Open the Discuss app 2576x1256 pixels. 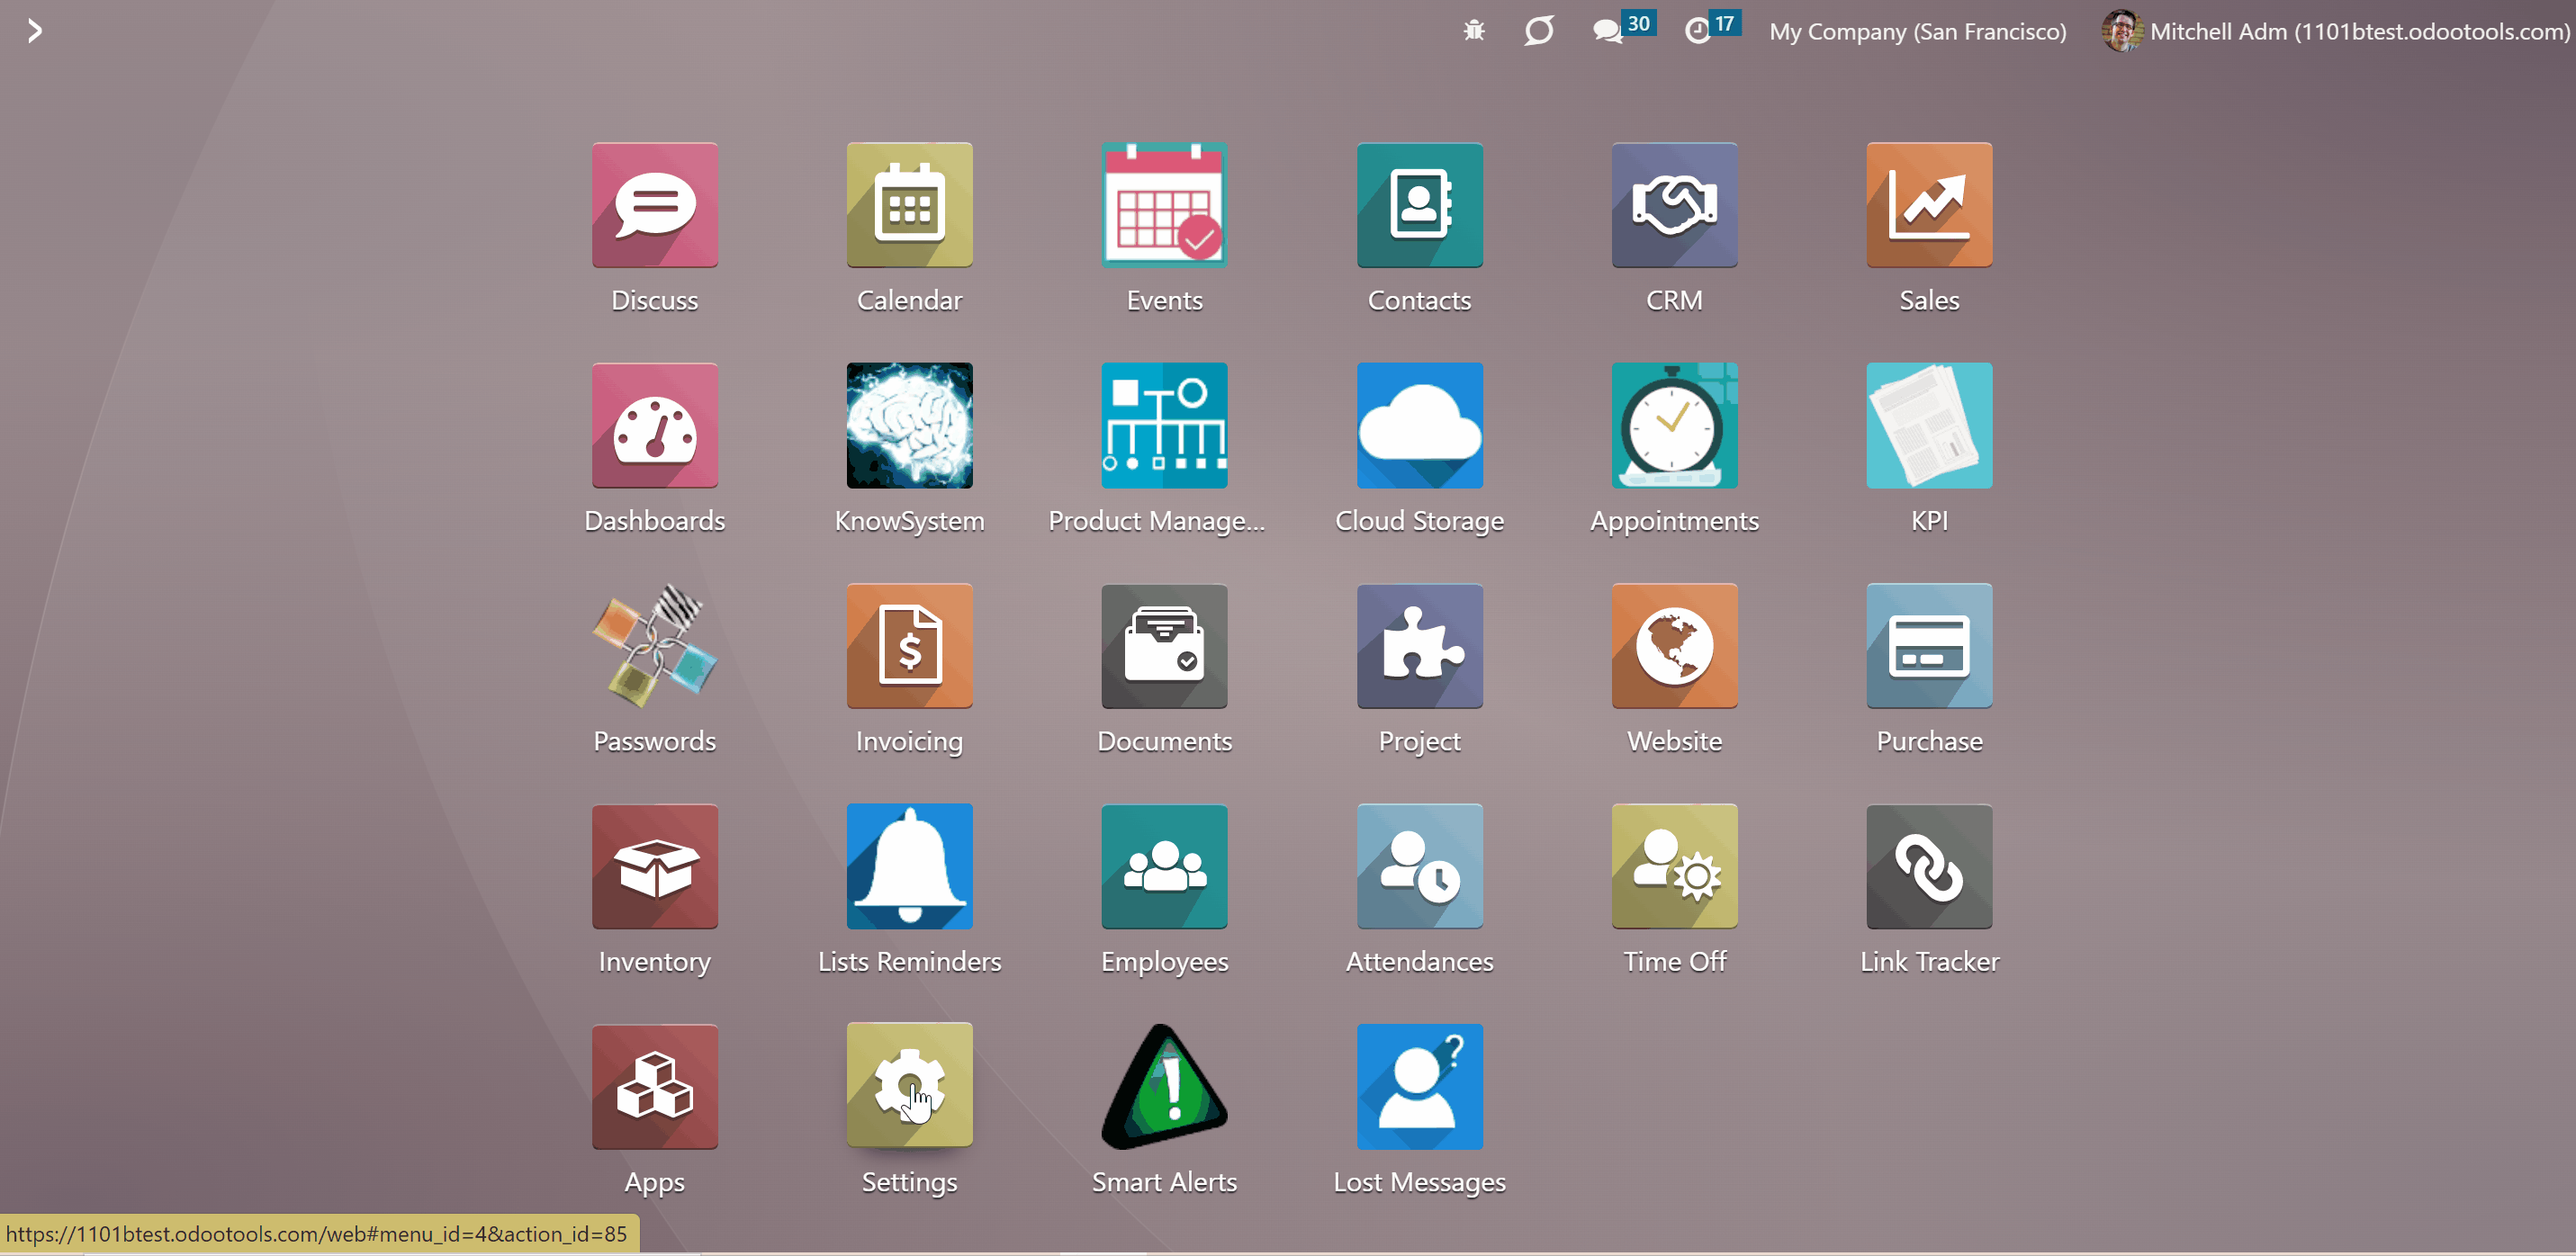tap(655, 205)
